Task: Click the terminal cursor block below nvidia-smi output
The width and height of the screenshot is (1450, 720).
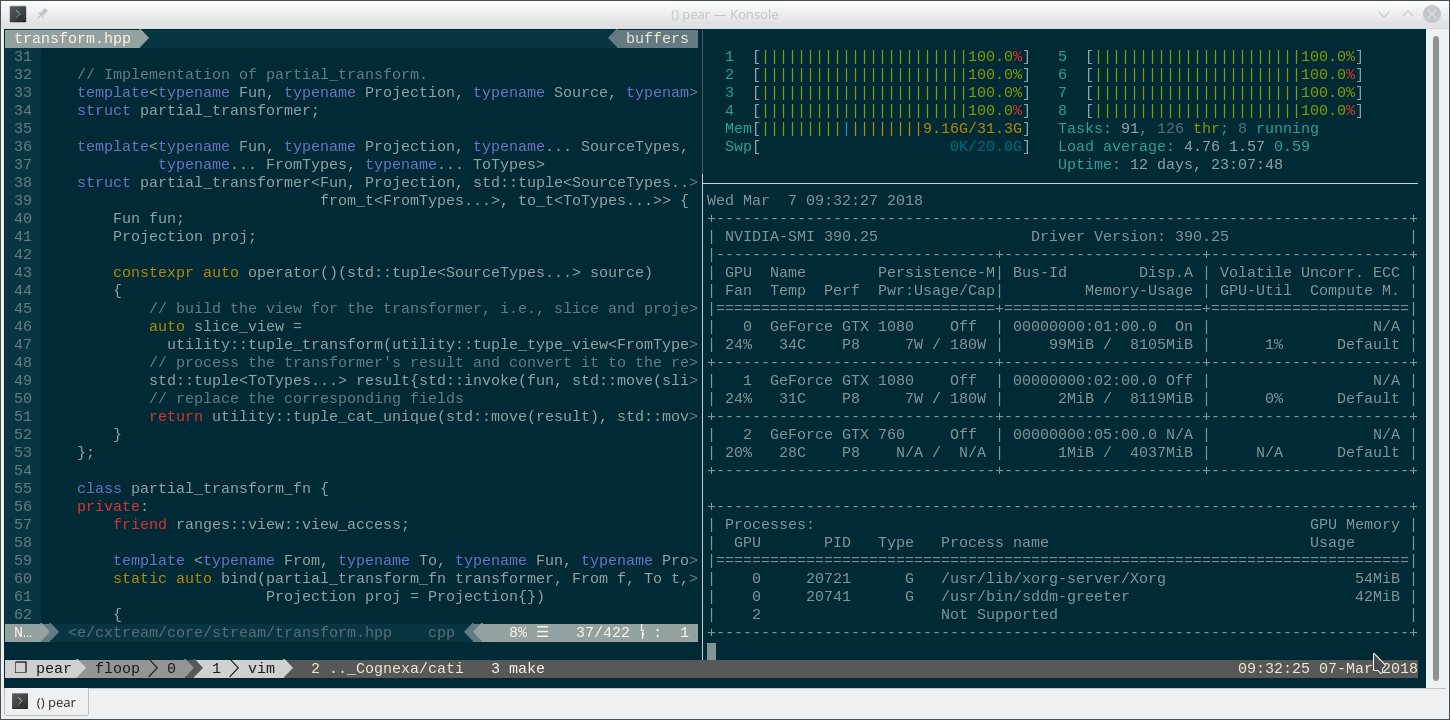Action: [711, 651]
